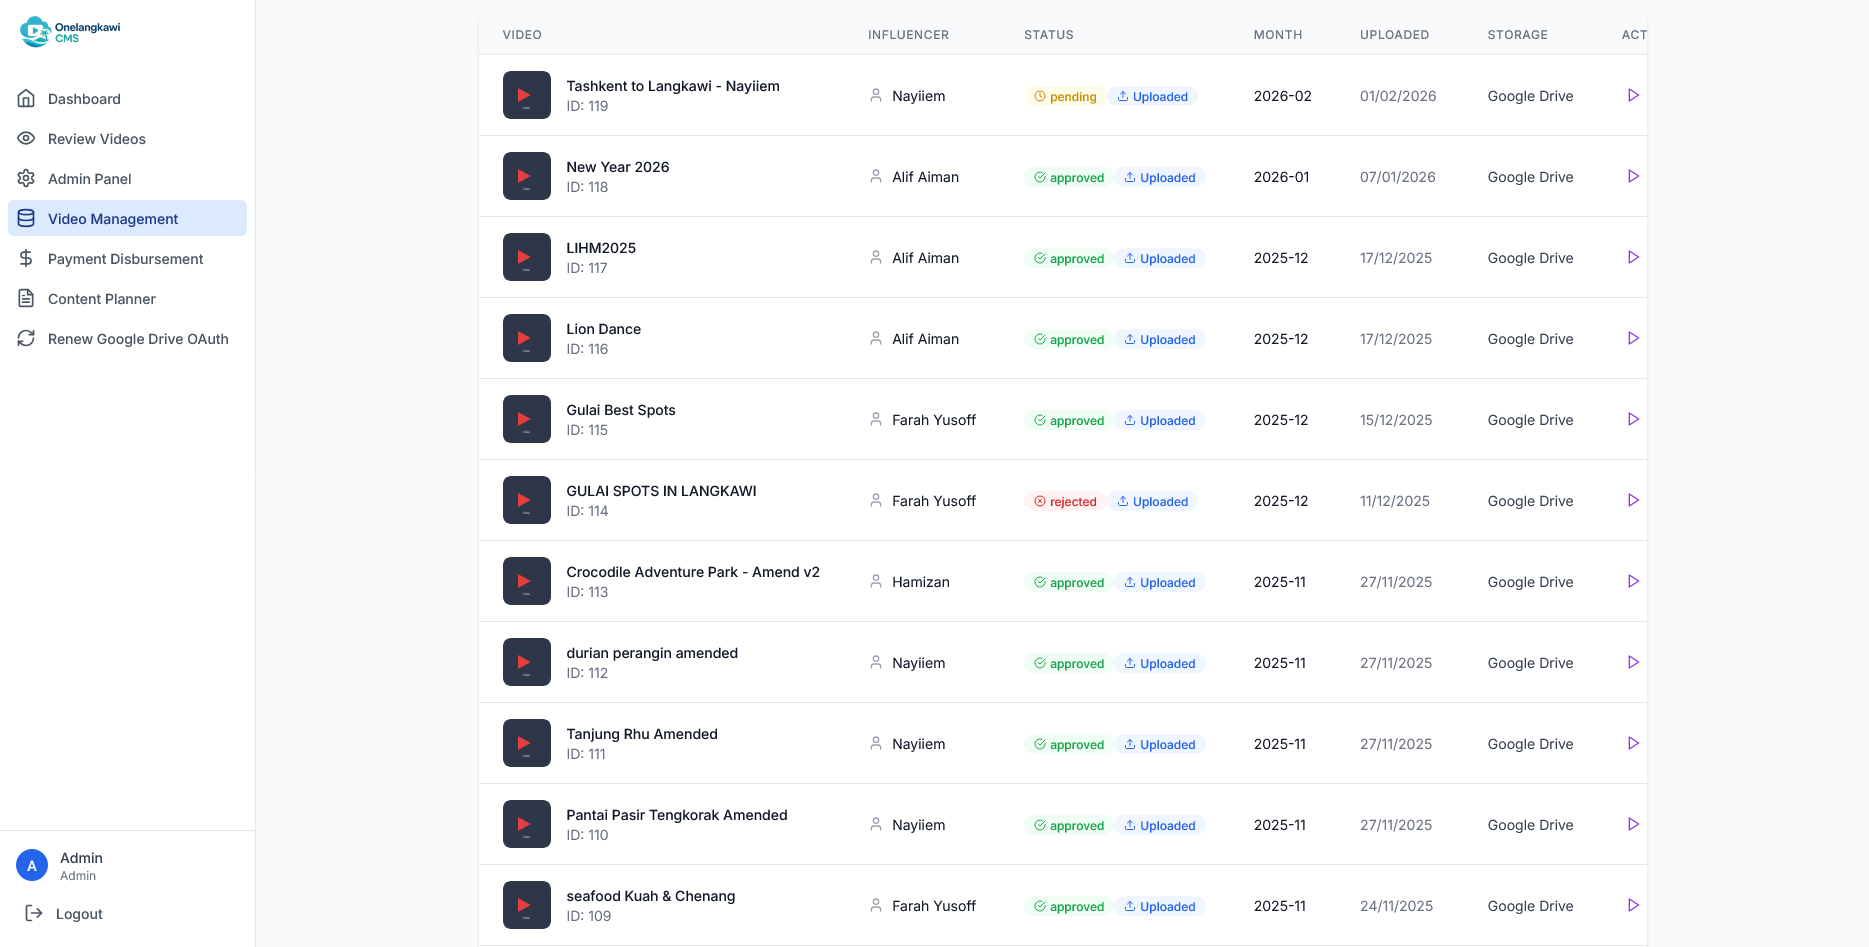
Task: Open the thumbnail for "Lion Dance"
Action: click(x=527, y=338)
